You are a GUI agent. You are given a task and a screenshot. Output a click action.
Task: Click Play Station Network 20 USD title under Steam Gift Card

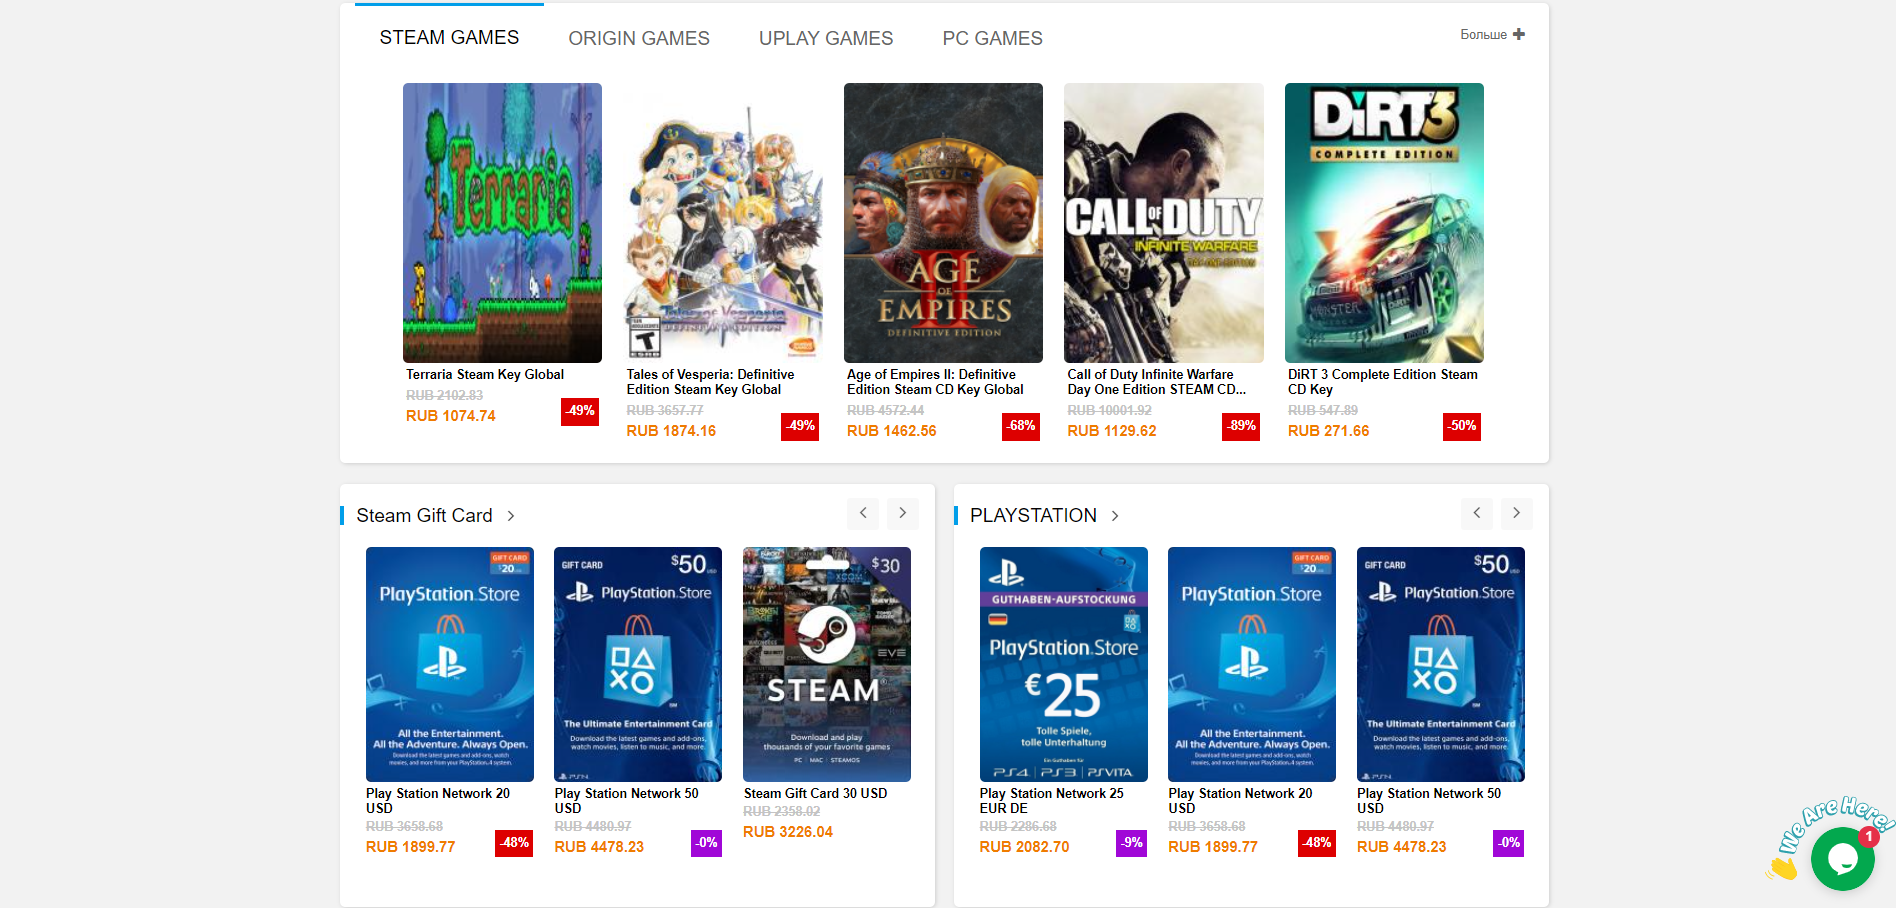(438, 801)
